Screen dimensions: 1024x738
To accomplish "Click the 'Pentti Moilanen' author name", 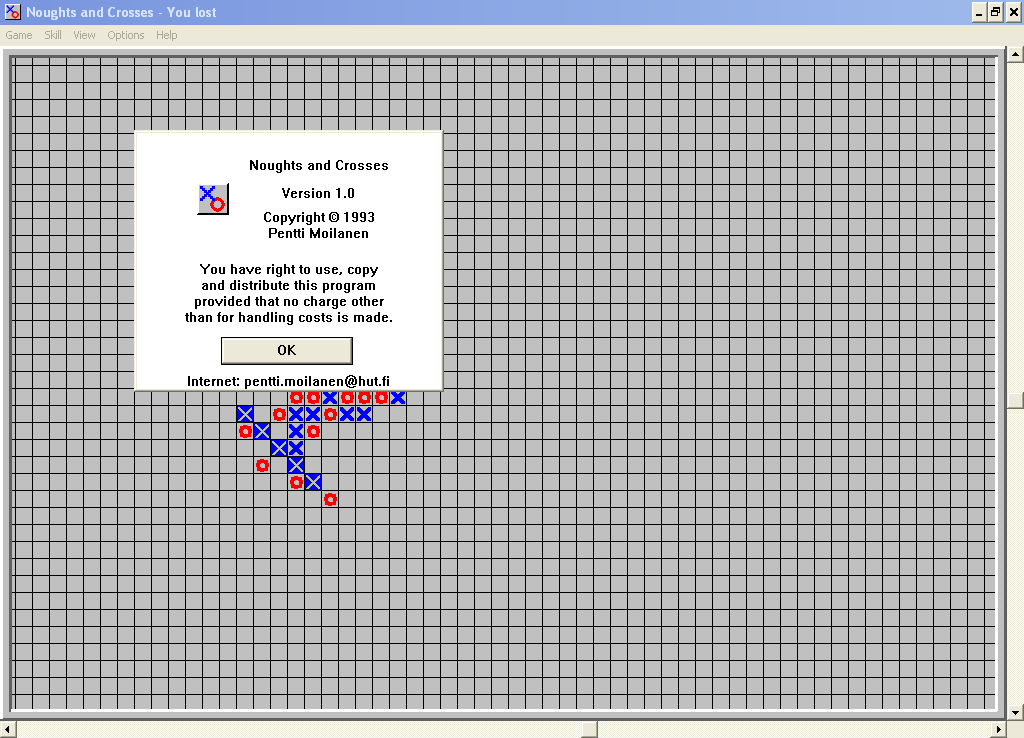I will tap(318, 234).
